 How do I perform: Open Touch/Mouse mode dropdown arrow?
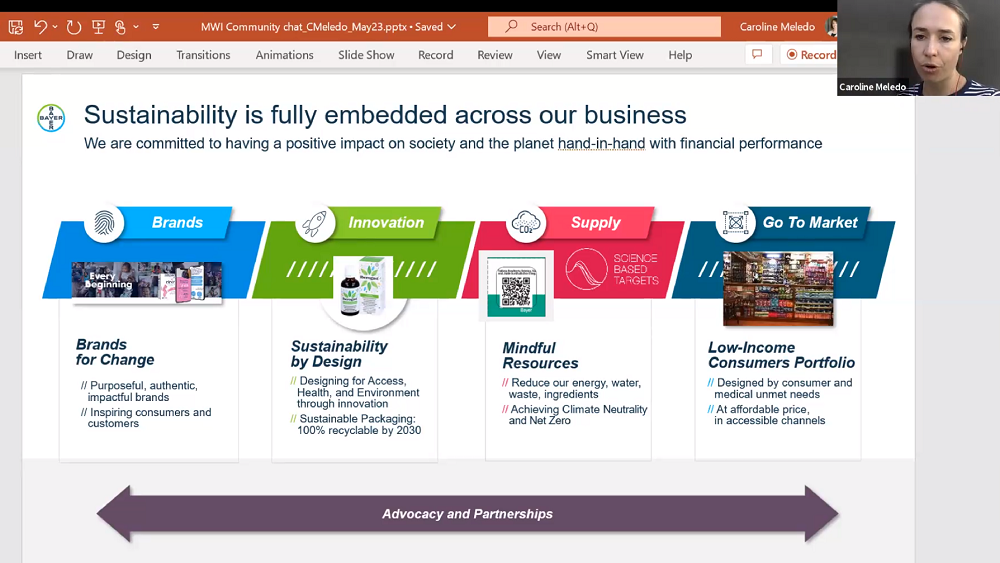point(136,27)
